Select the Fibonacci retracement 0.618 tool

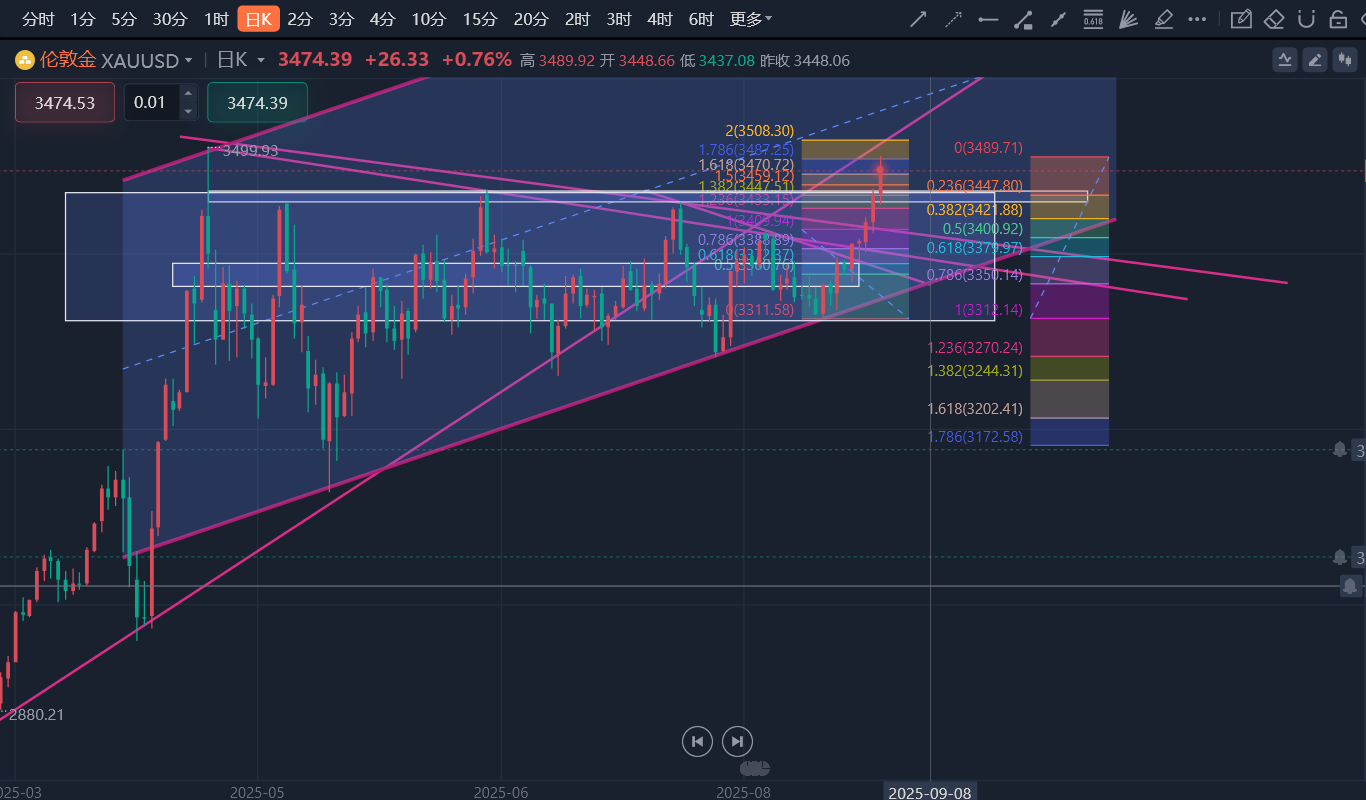(1093, 19)
